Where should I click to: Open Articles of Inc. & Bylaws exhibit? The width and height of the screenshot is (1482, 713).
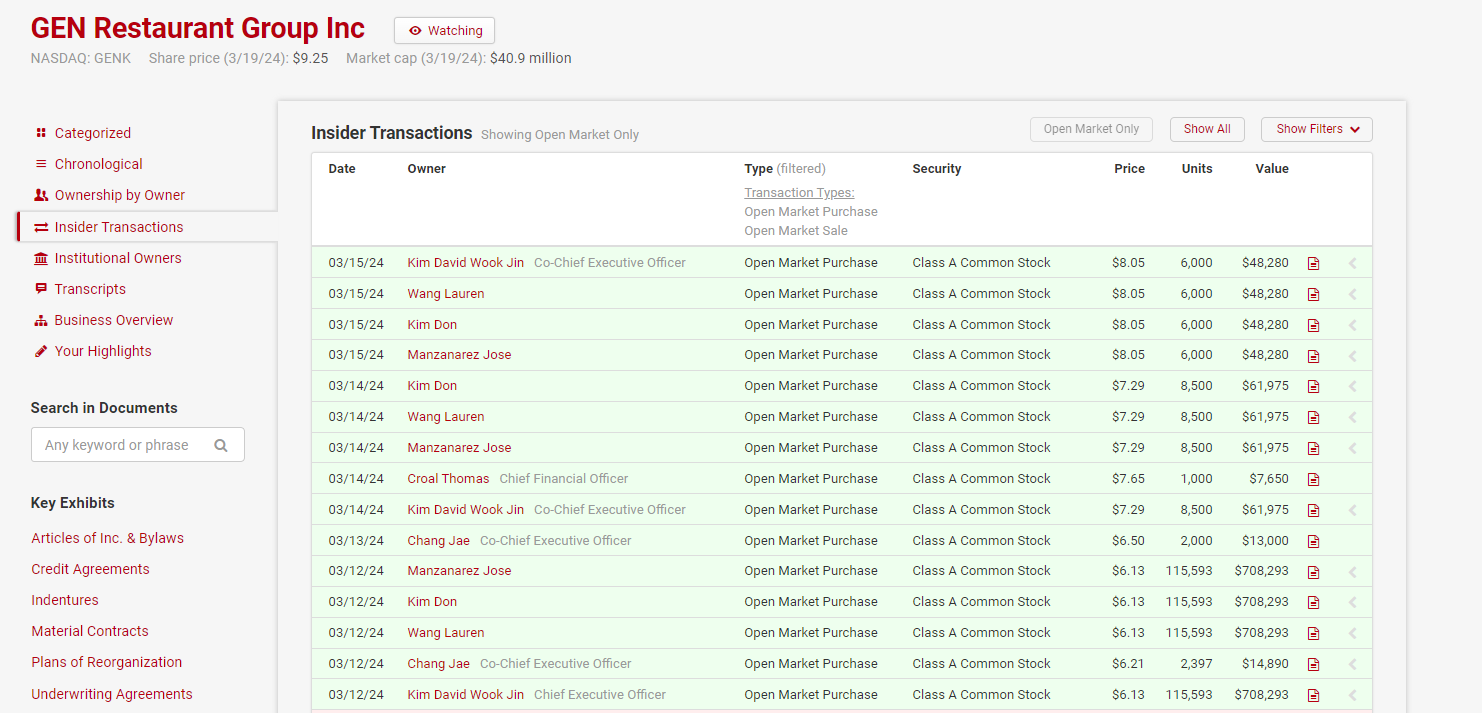pos(108,538)
